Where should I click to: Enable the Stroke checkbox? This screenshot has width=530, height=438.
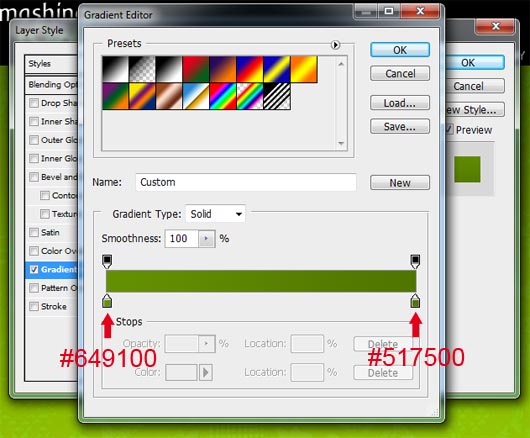pos(34,306)
